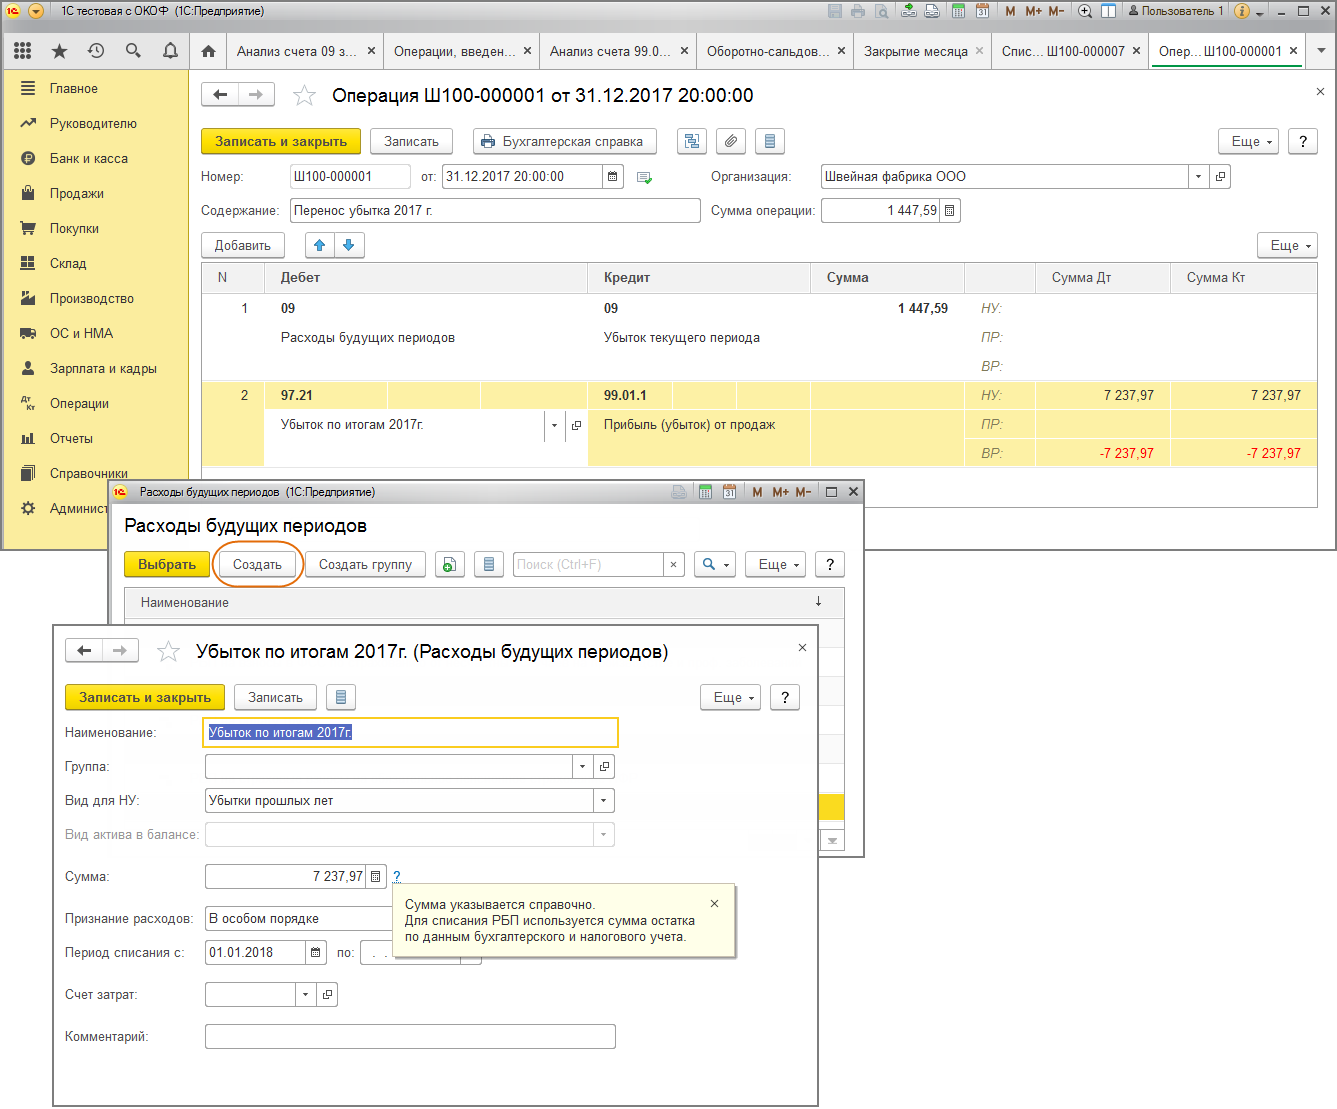Click the Создать button
Screen dimensions: 1337x1109
click(x=257, y=565)
